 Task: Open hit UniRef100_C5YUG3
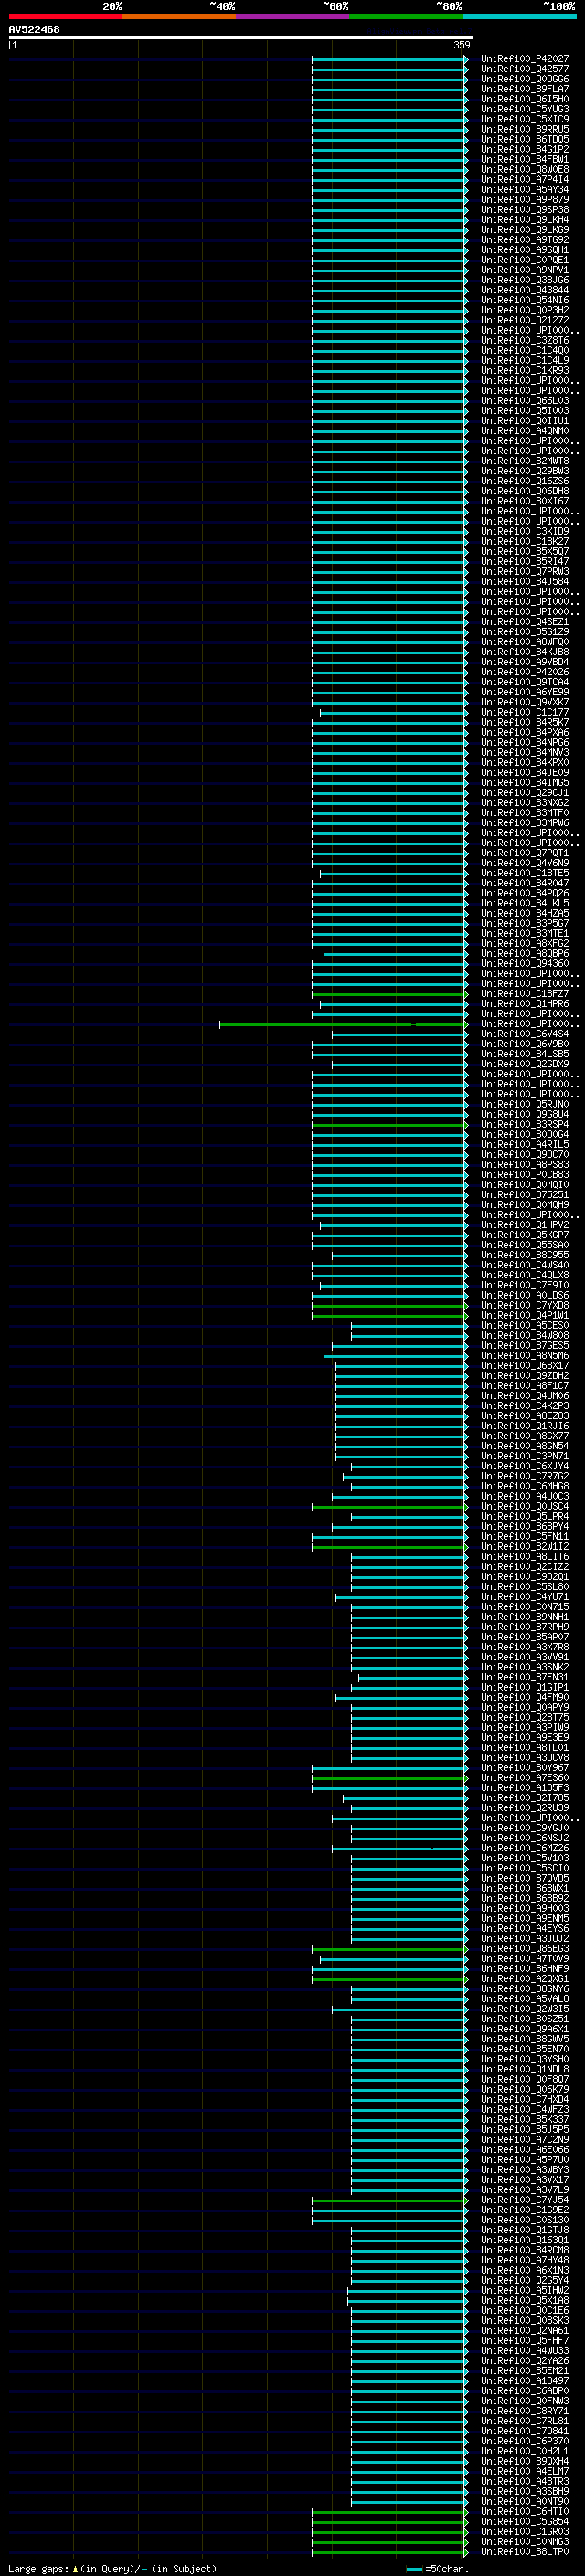[524, 109]
